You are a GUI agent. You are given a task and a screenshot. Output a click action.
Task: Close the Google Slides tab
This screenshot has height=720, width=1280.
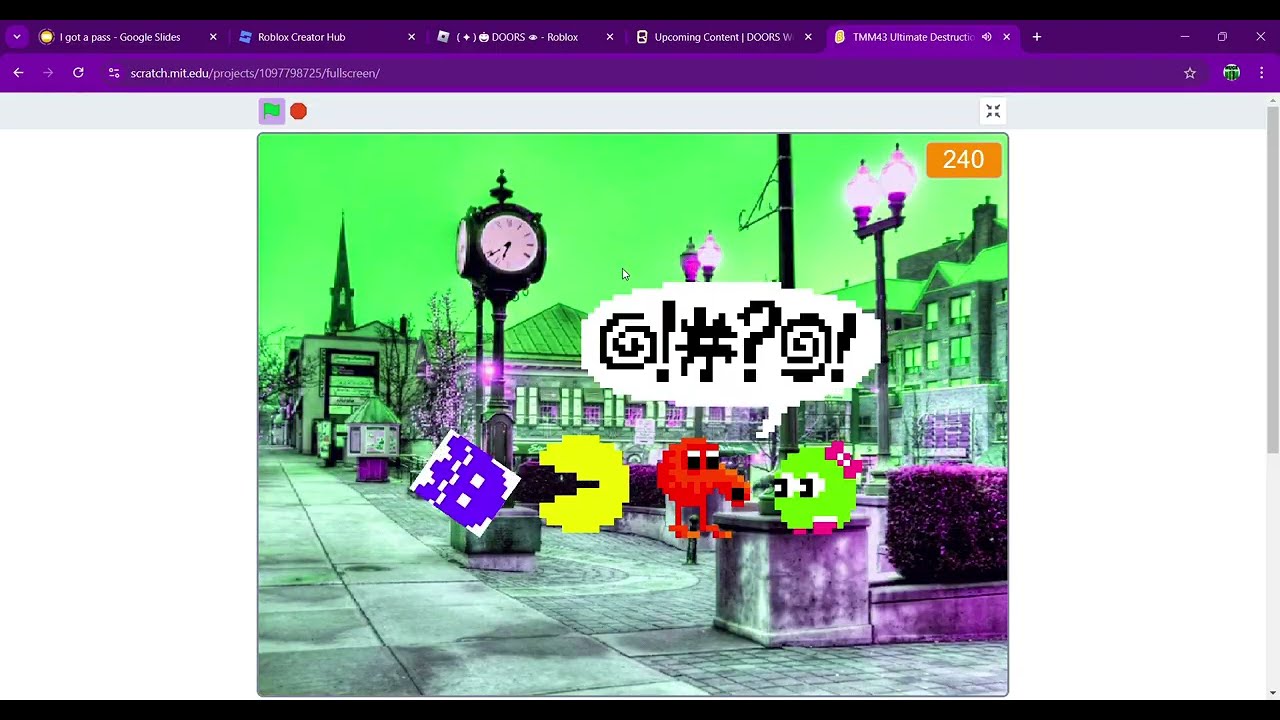(213, 37)
